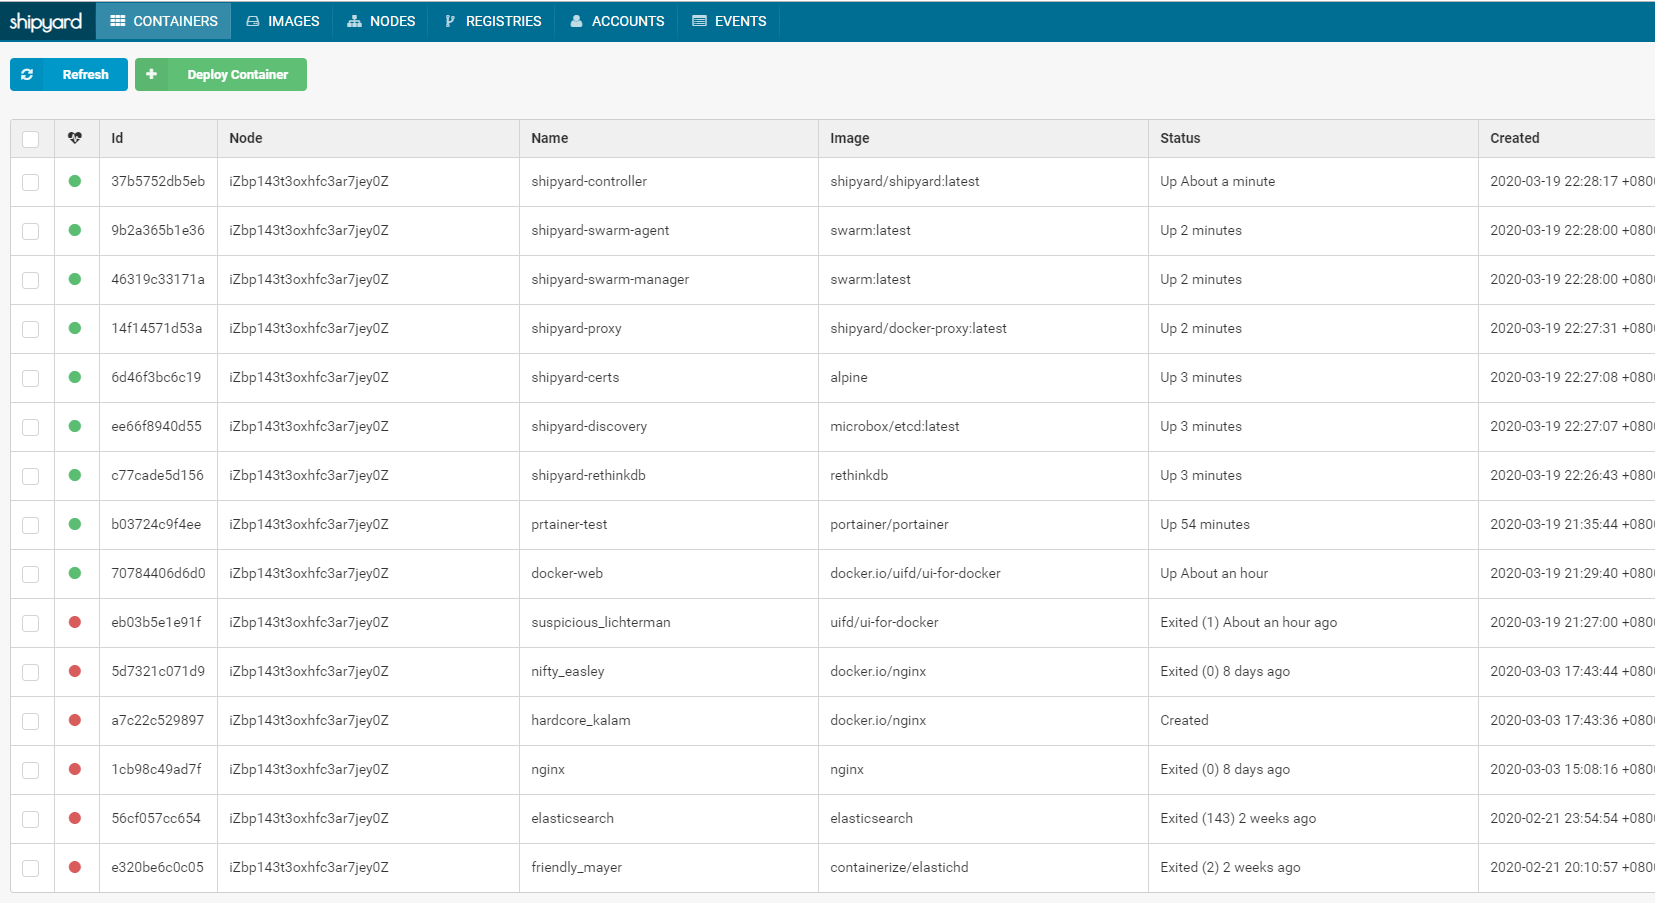Select the elasticsearch row checkbox
Screen dimensions: 1655x903
(31, 819)
